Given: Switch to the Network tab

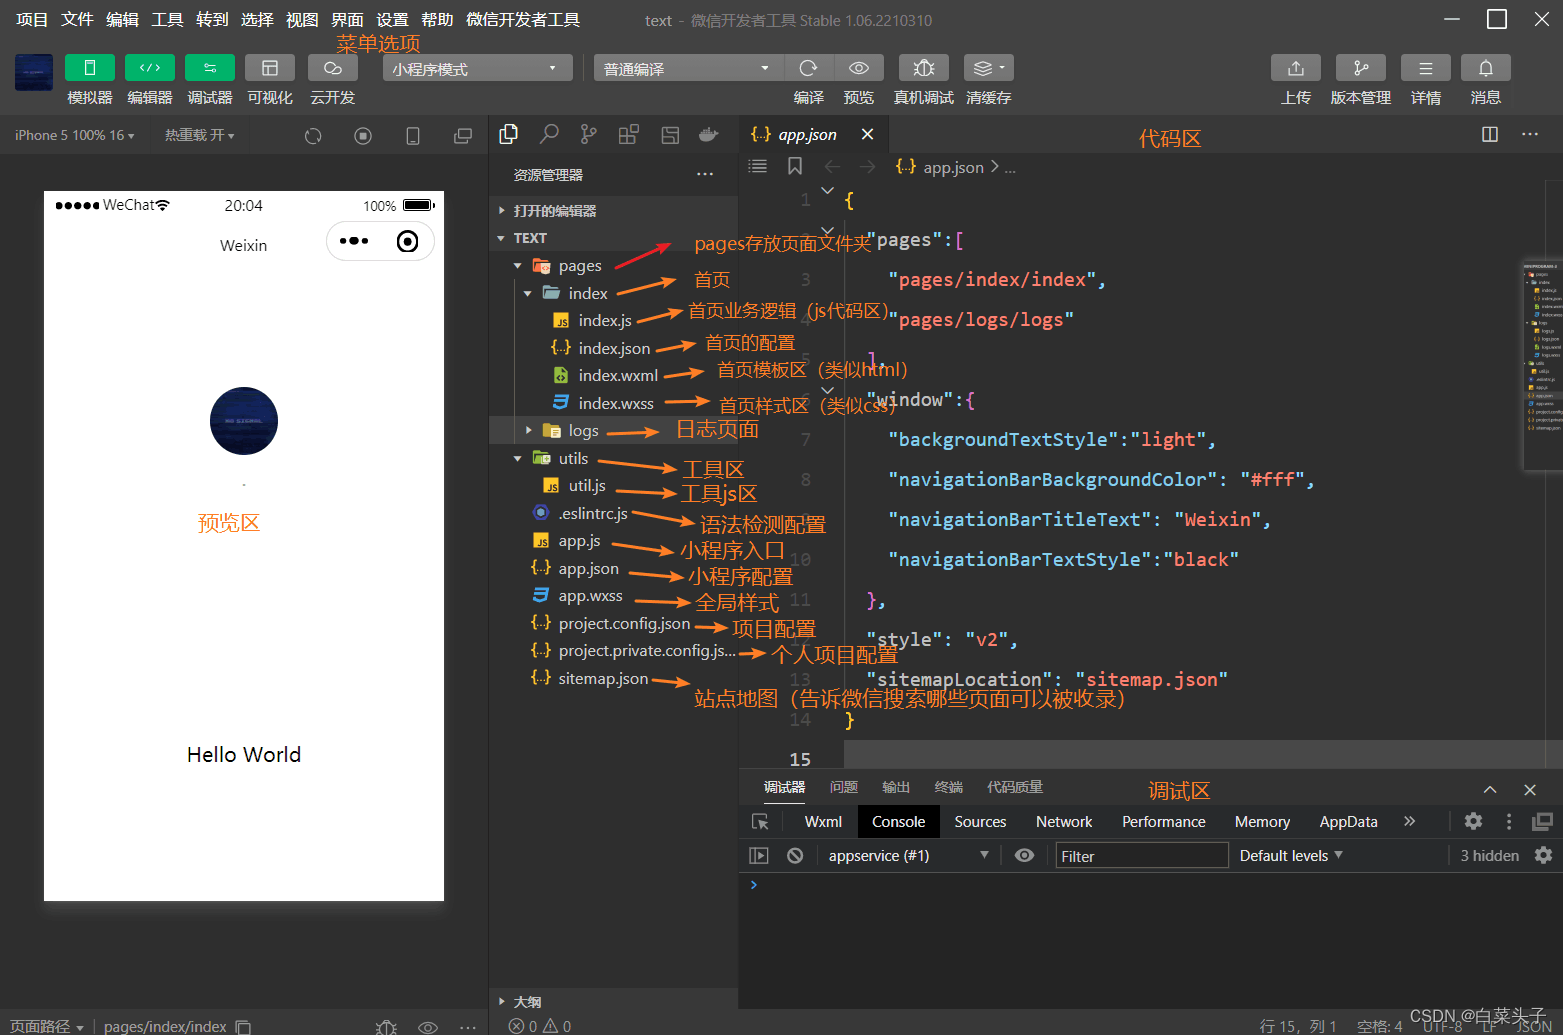Looking at the screenshot, I should click(1064, 821).
